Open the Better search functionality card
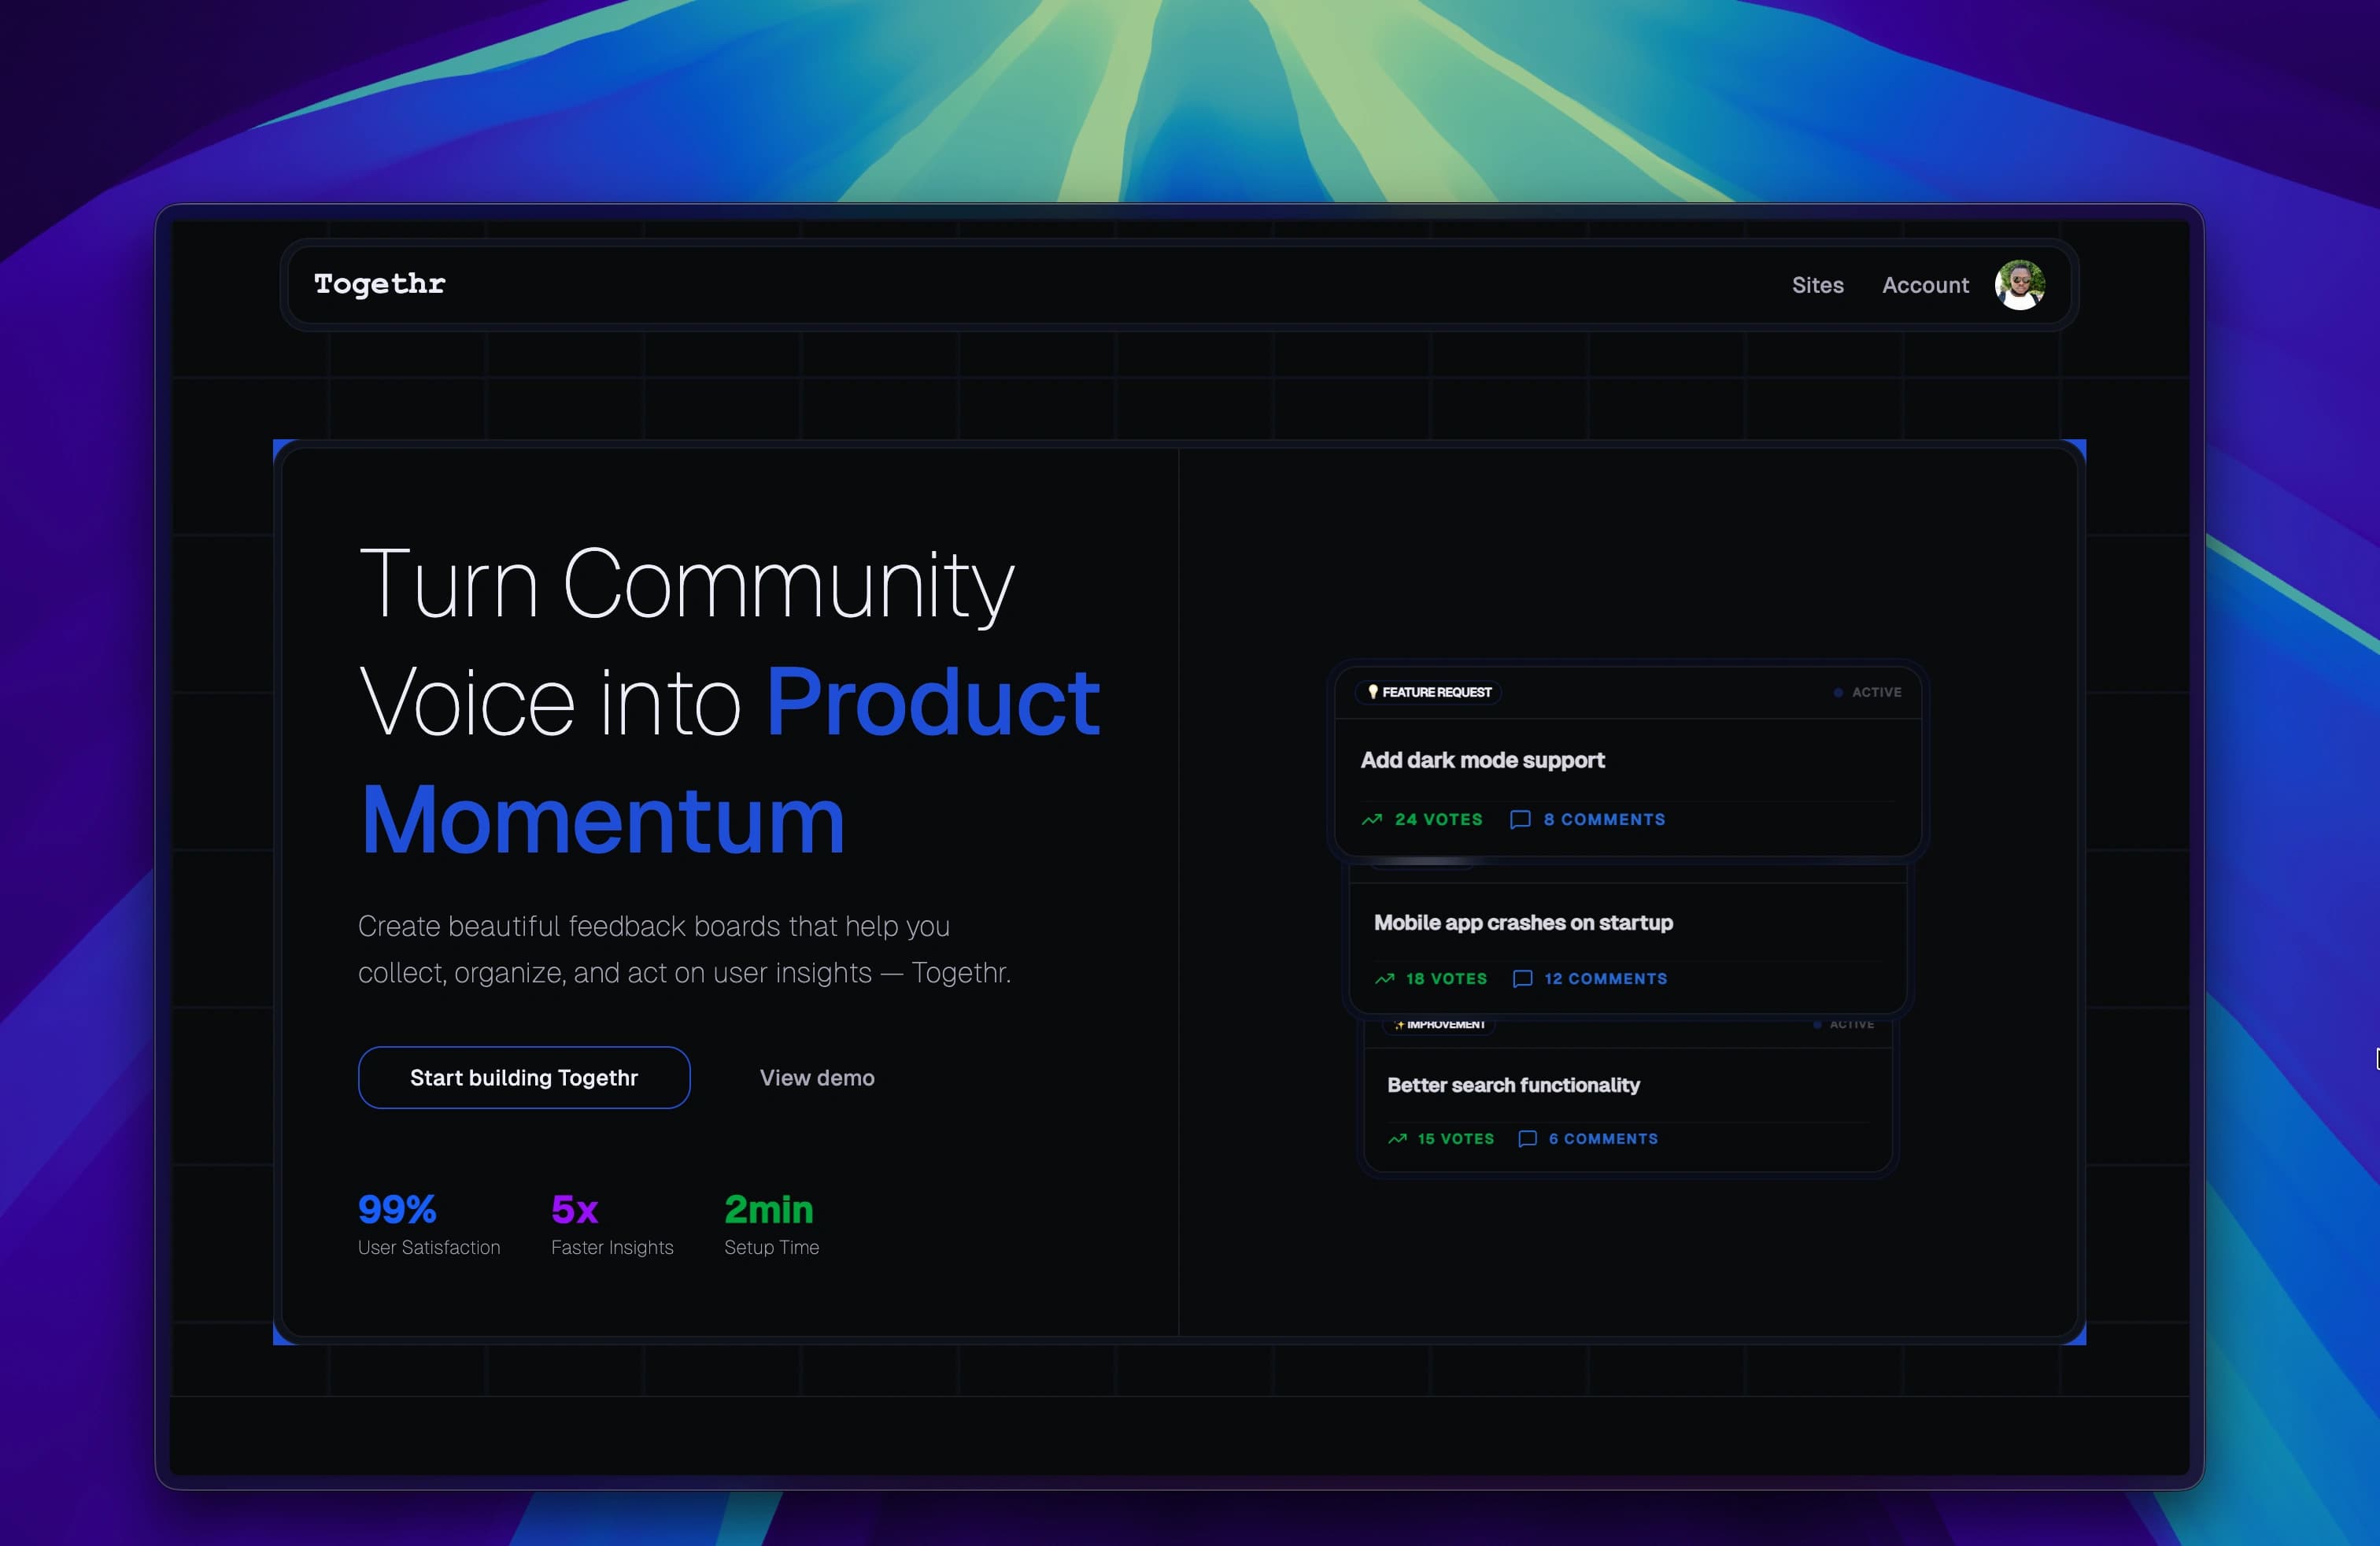Viewport: 2380px width, 1546px height. coord(1513,1085)
